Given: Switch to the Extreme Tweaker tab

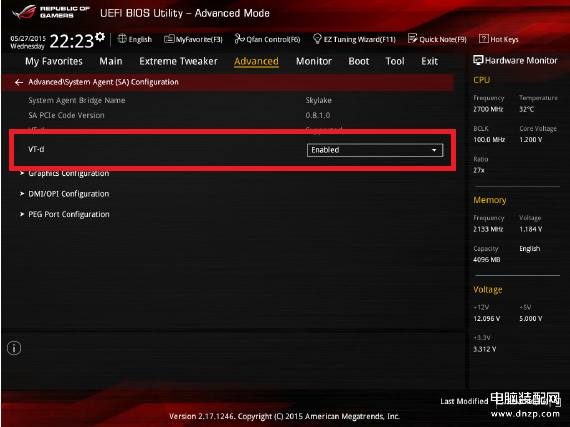Looking at the screenshot, I should click(178, 61).
